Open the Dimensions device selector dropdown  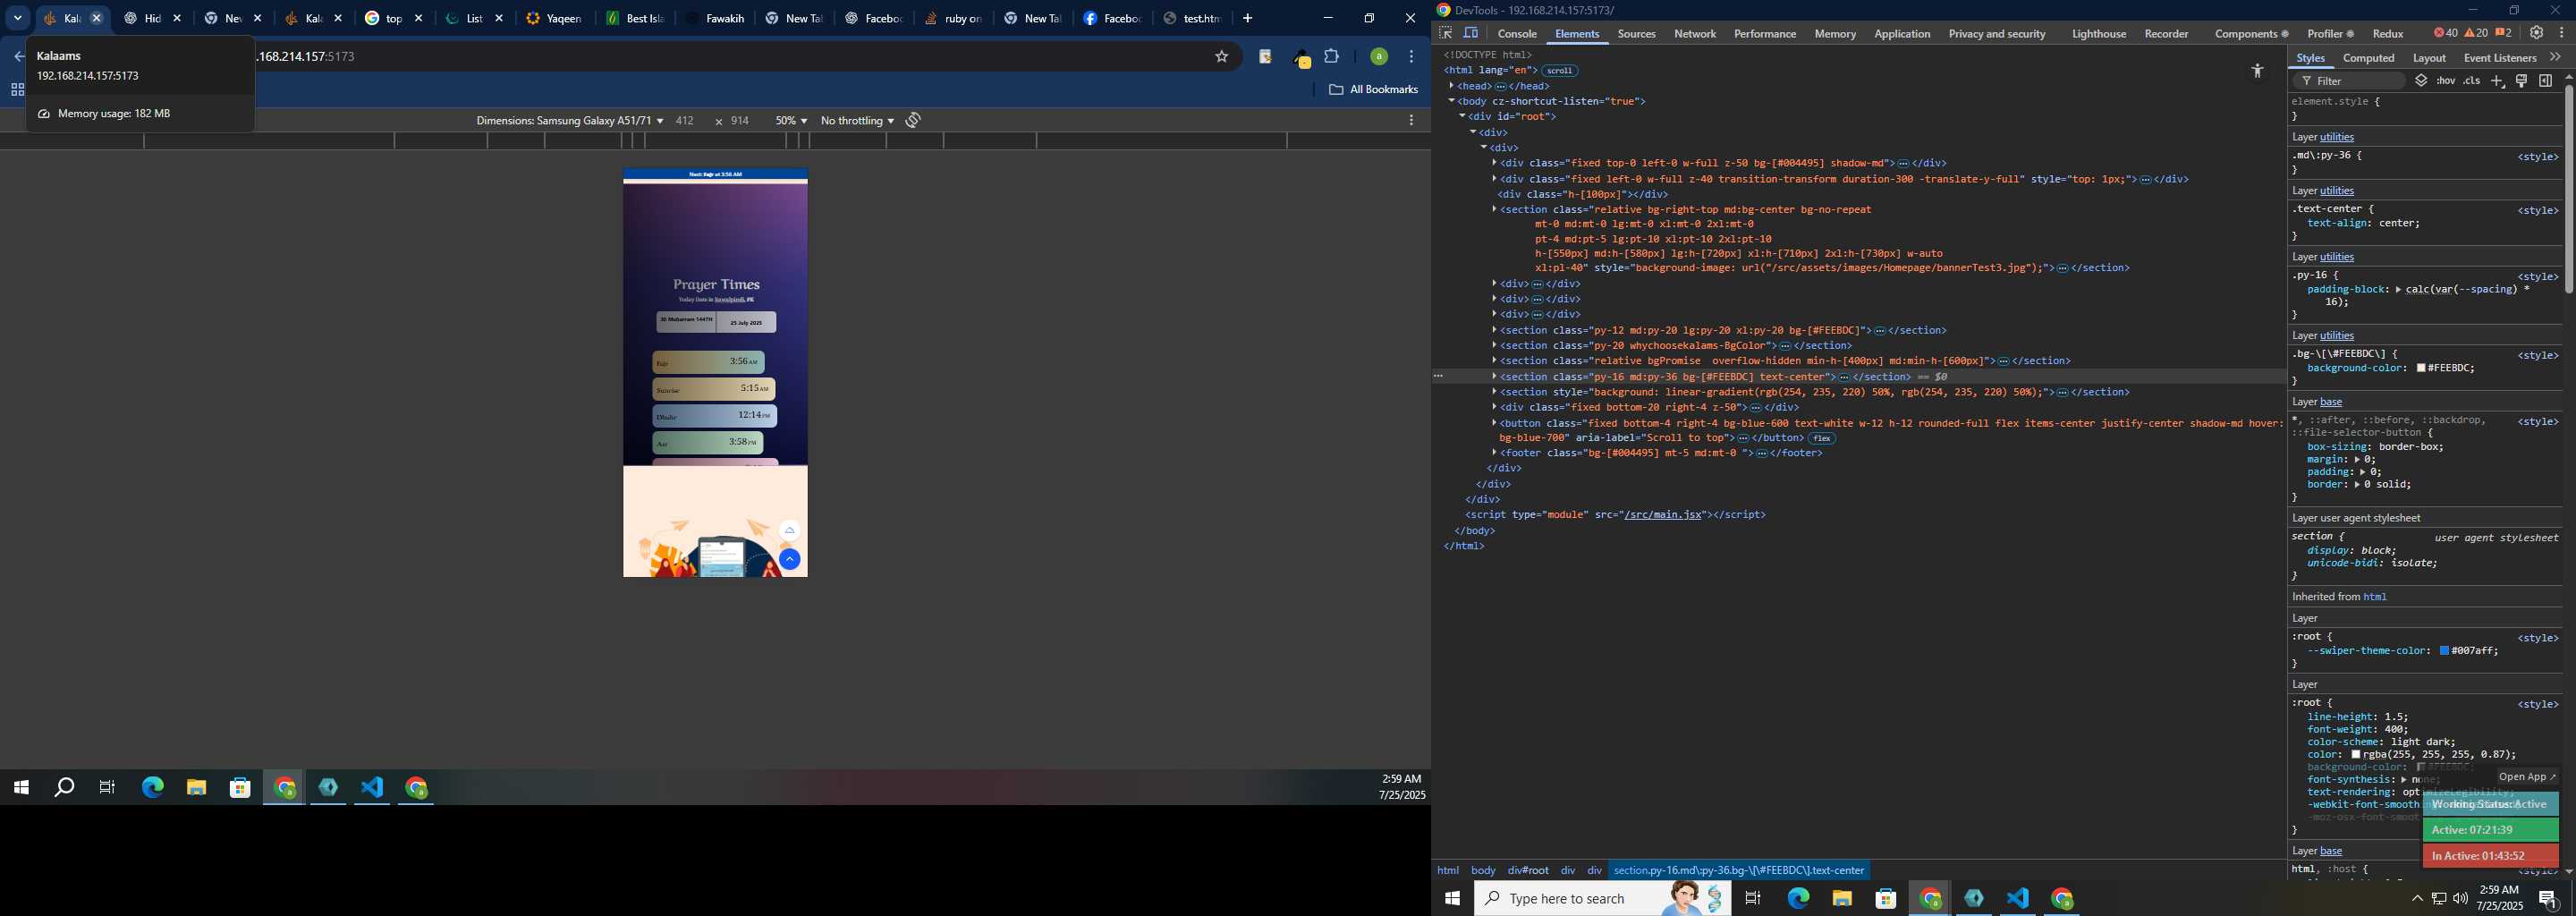point(569,121)
